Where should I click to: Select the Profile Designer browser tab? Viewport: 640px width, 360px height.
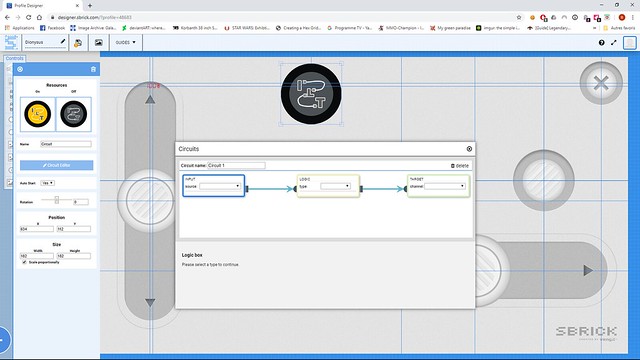pyautogui.click(x=42, y=6)
